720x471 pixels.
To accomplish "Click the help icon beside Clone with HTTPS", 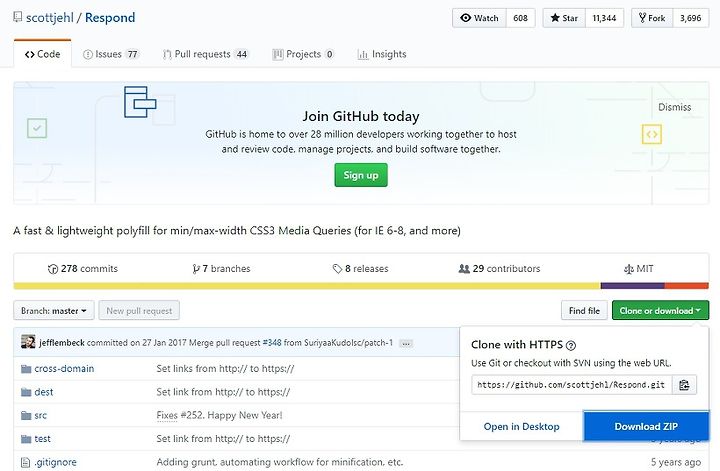I will [571, 345].
